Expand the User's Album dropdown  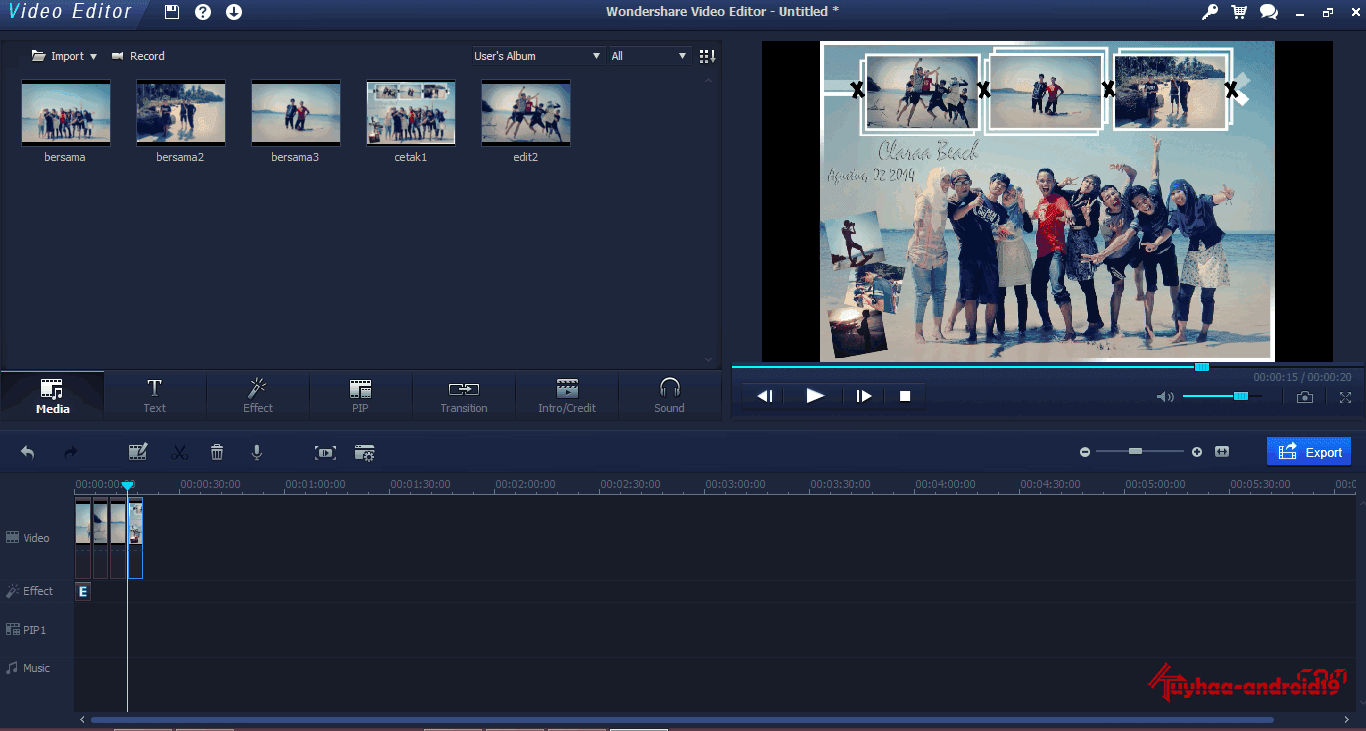tap(537, 56)
